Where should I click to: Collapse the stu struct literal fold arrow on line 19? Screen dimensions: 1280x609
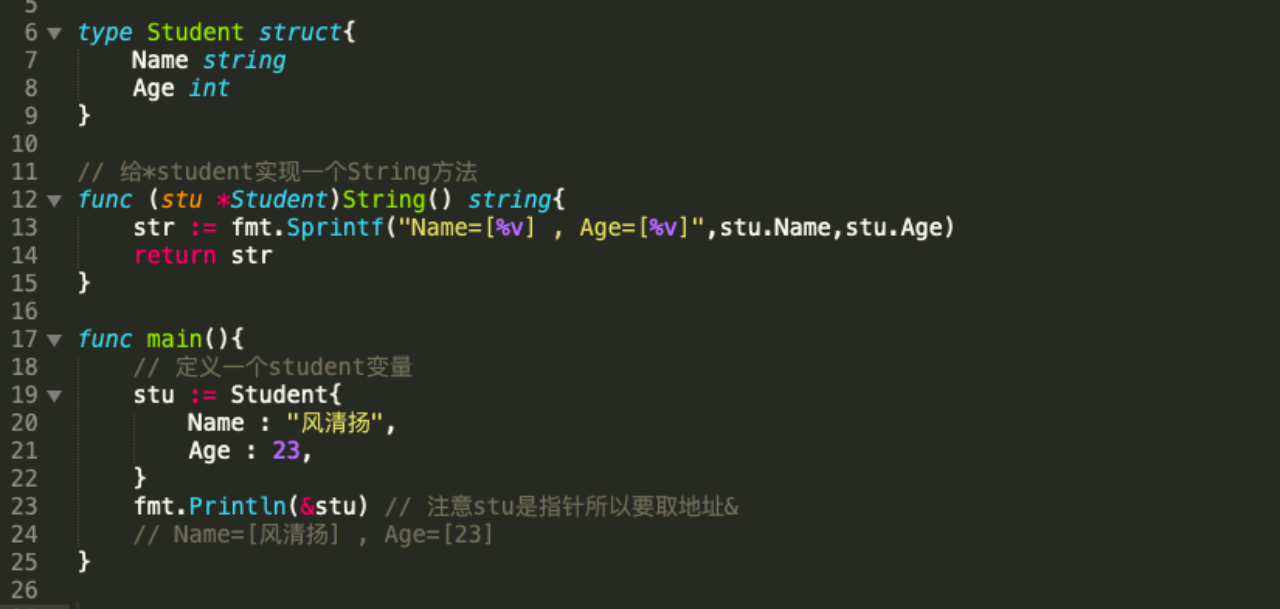click(54, 396)
